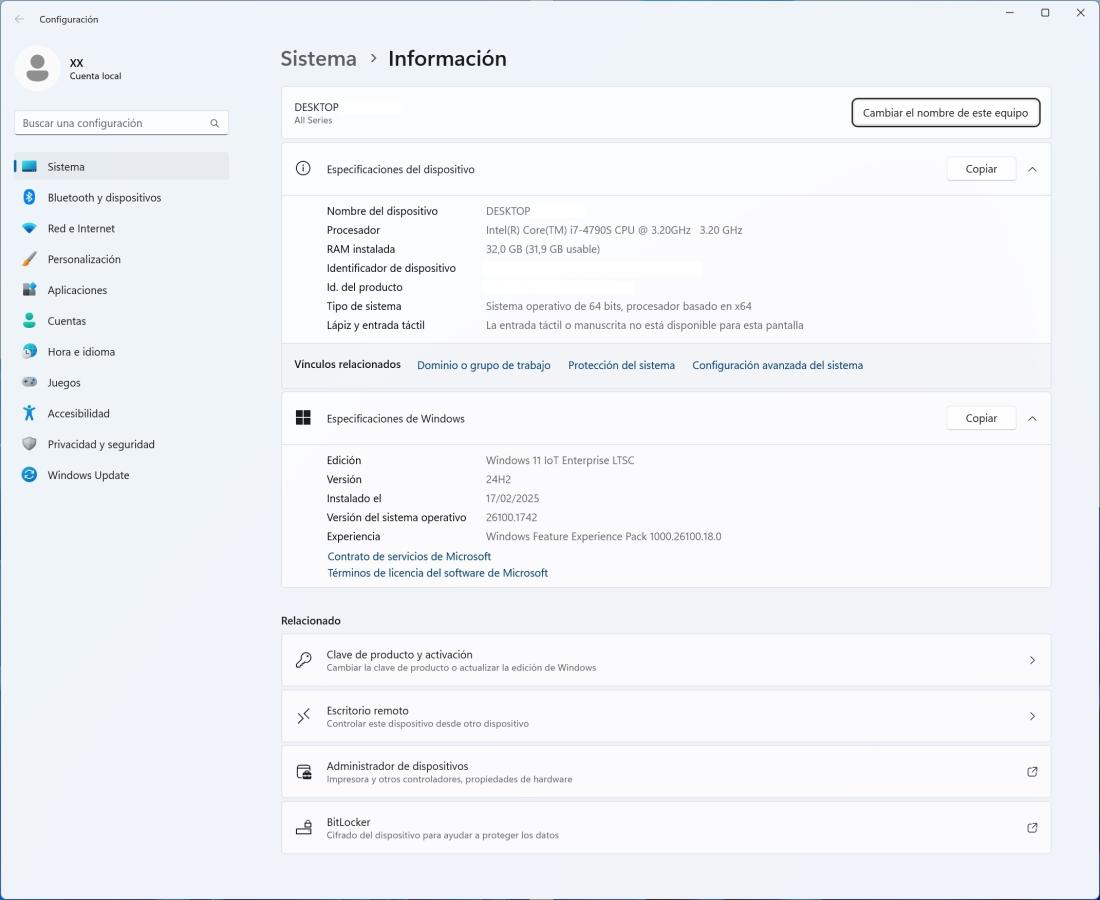Click the Juegos controller icon
The width and height of the screenshot is (1100, 900).
[x=29, y=383]
